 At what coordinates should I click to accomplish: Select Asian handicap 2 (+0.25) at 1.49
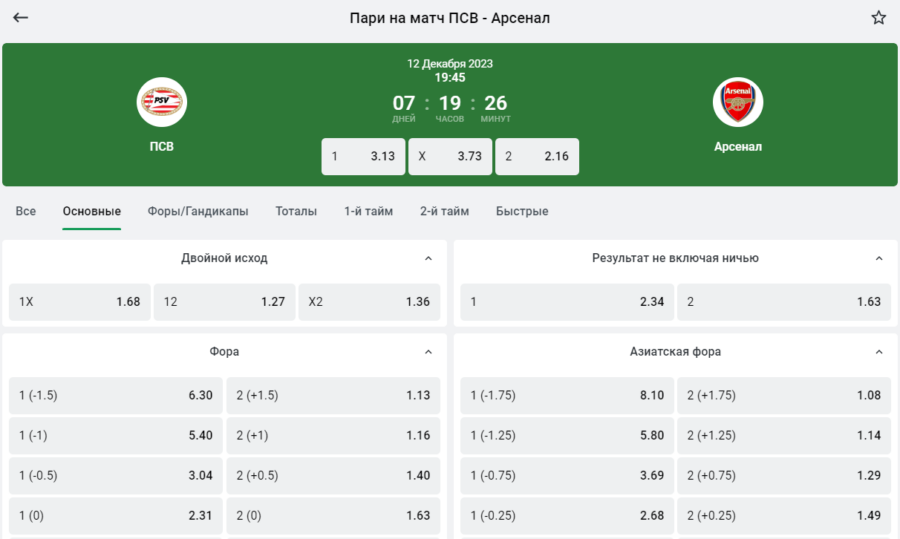point(784,516)
